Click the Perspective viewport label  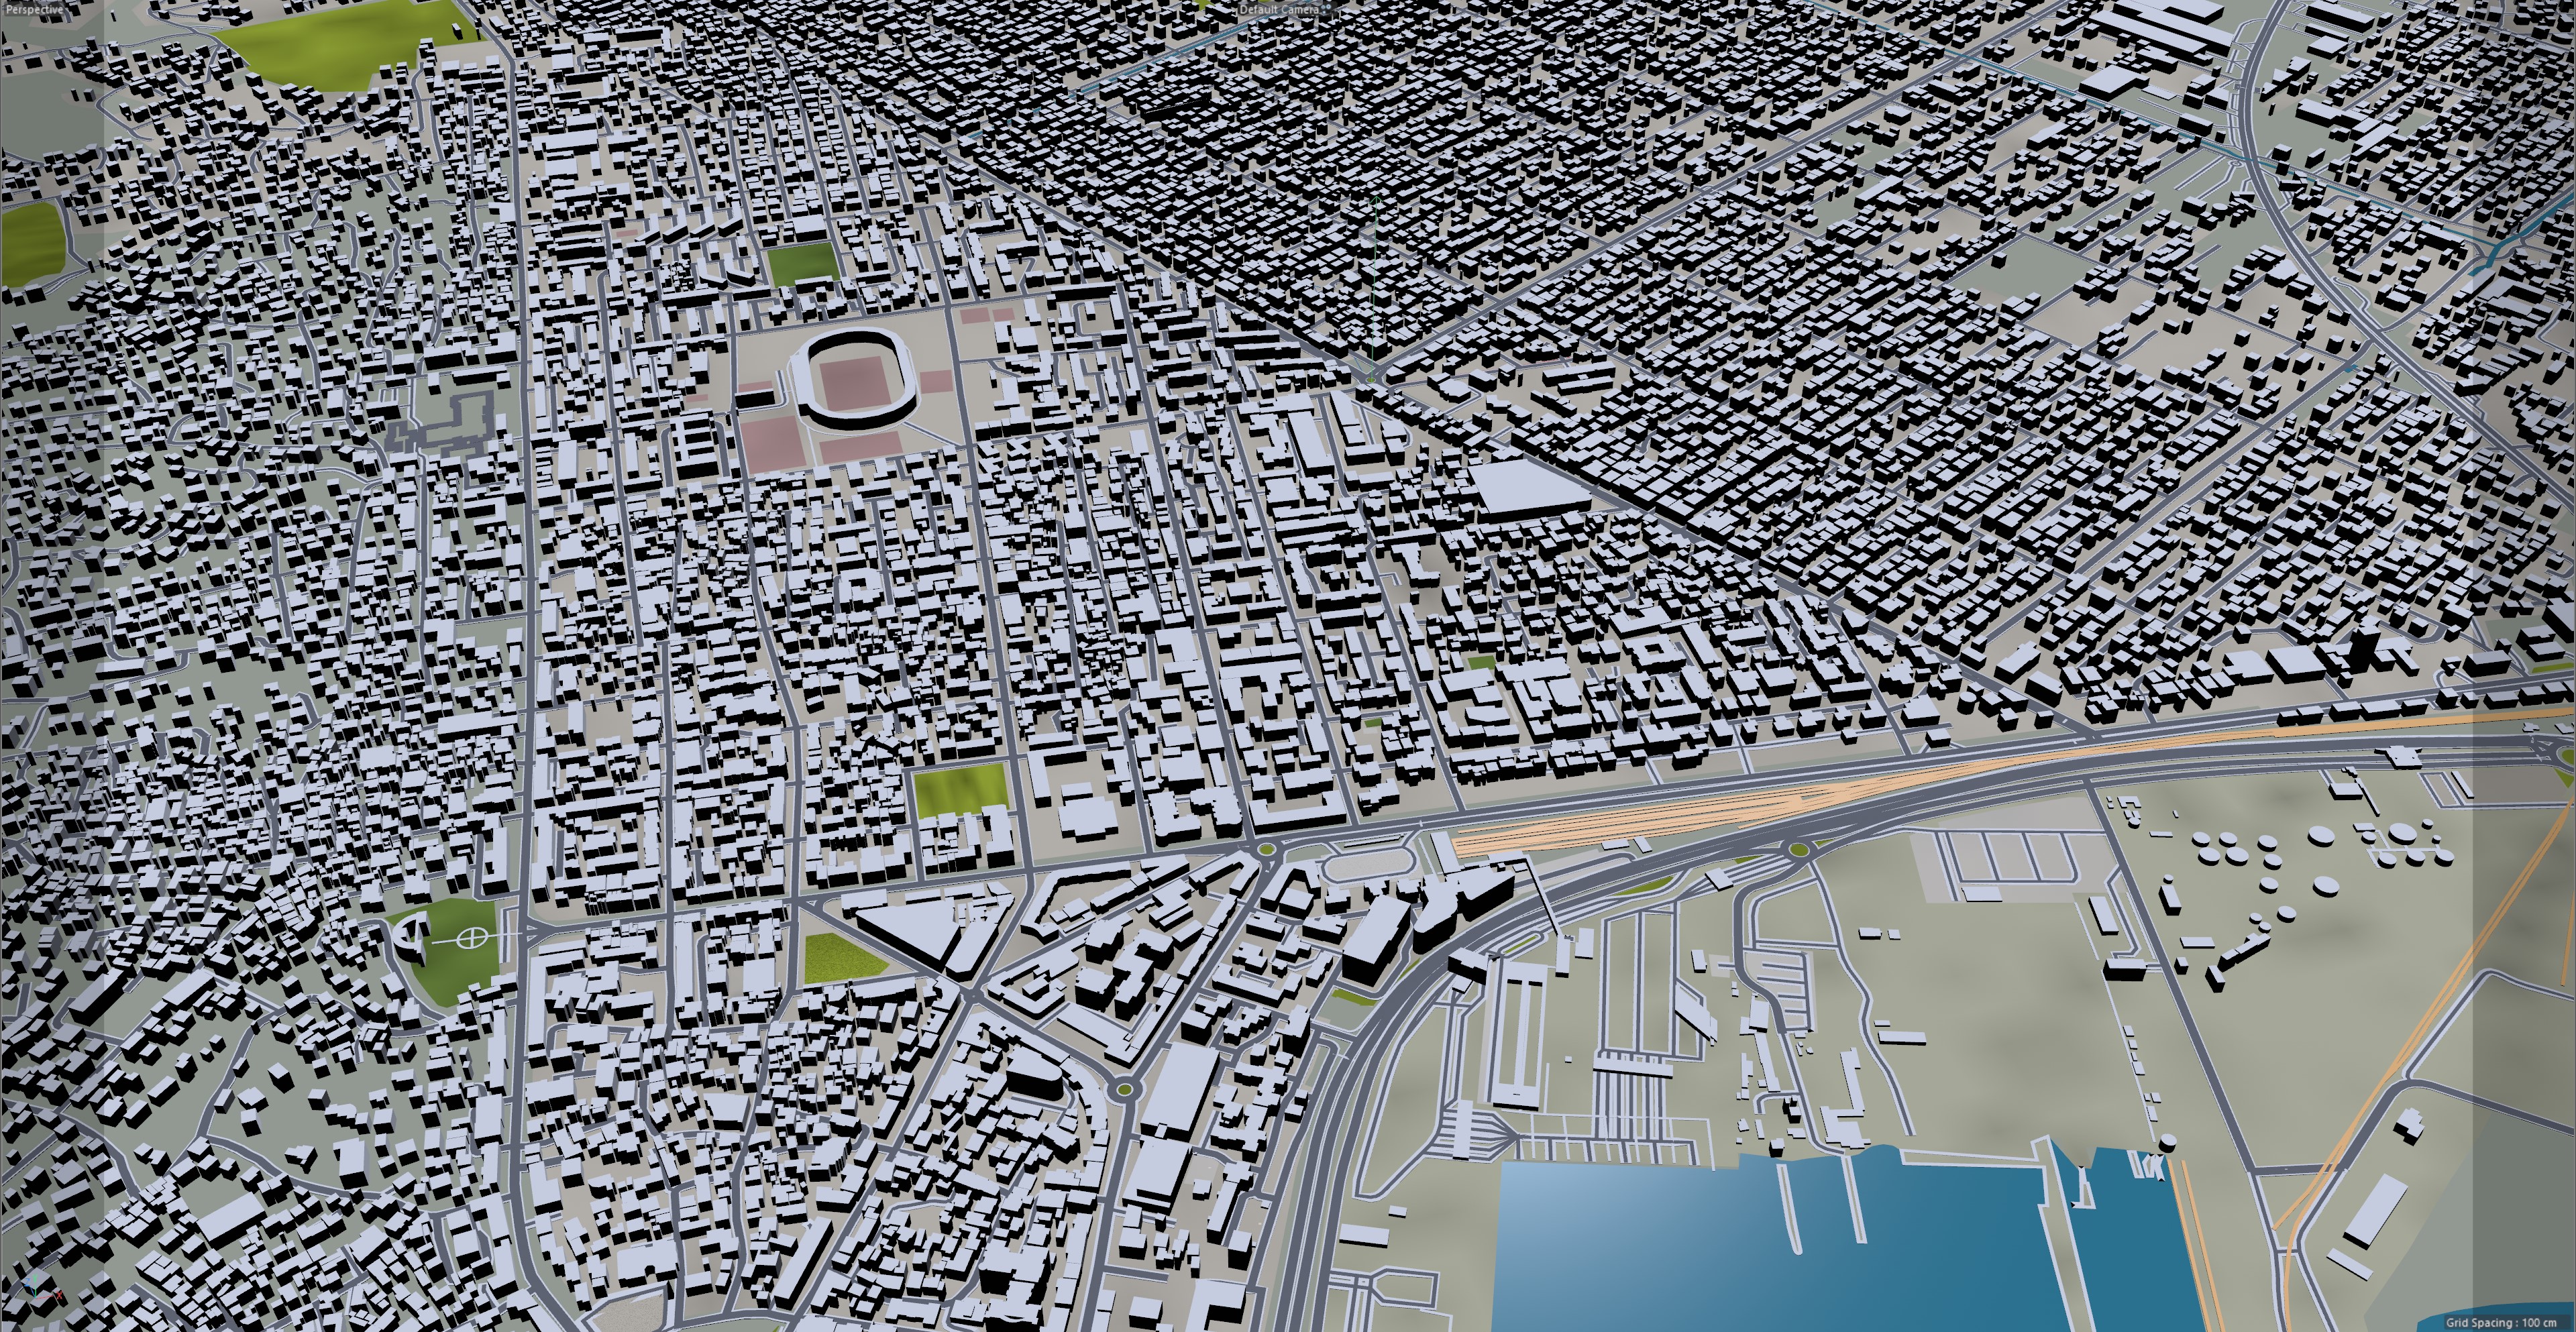point(36,9)
